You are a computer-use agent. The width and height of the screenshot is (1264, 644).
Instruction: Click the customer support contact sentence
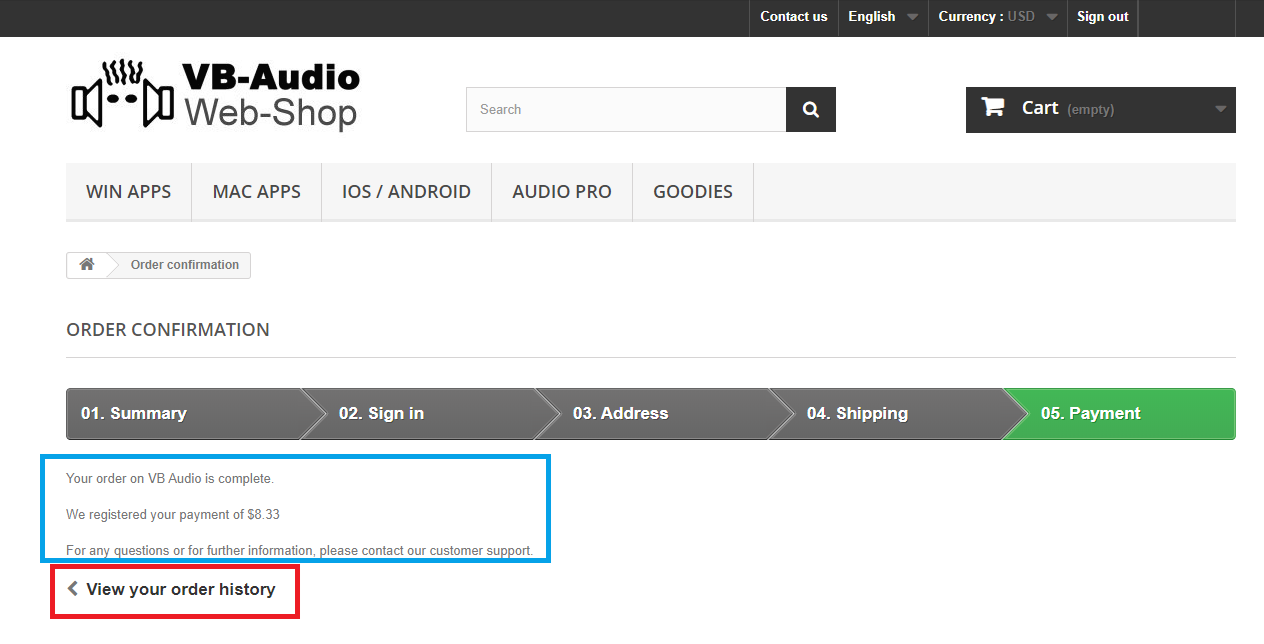click(300, 551)
